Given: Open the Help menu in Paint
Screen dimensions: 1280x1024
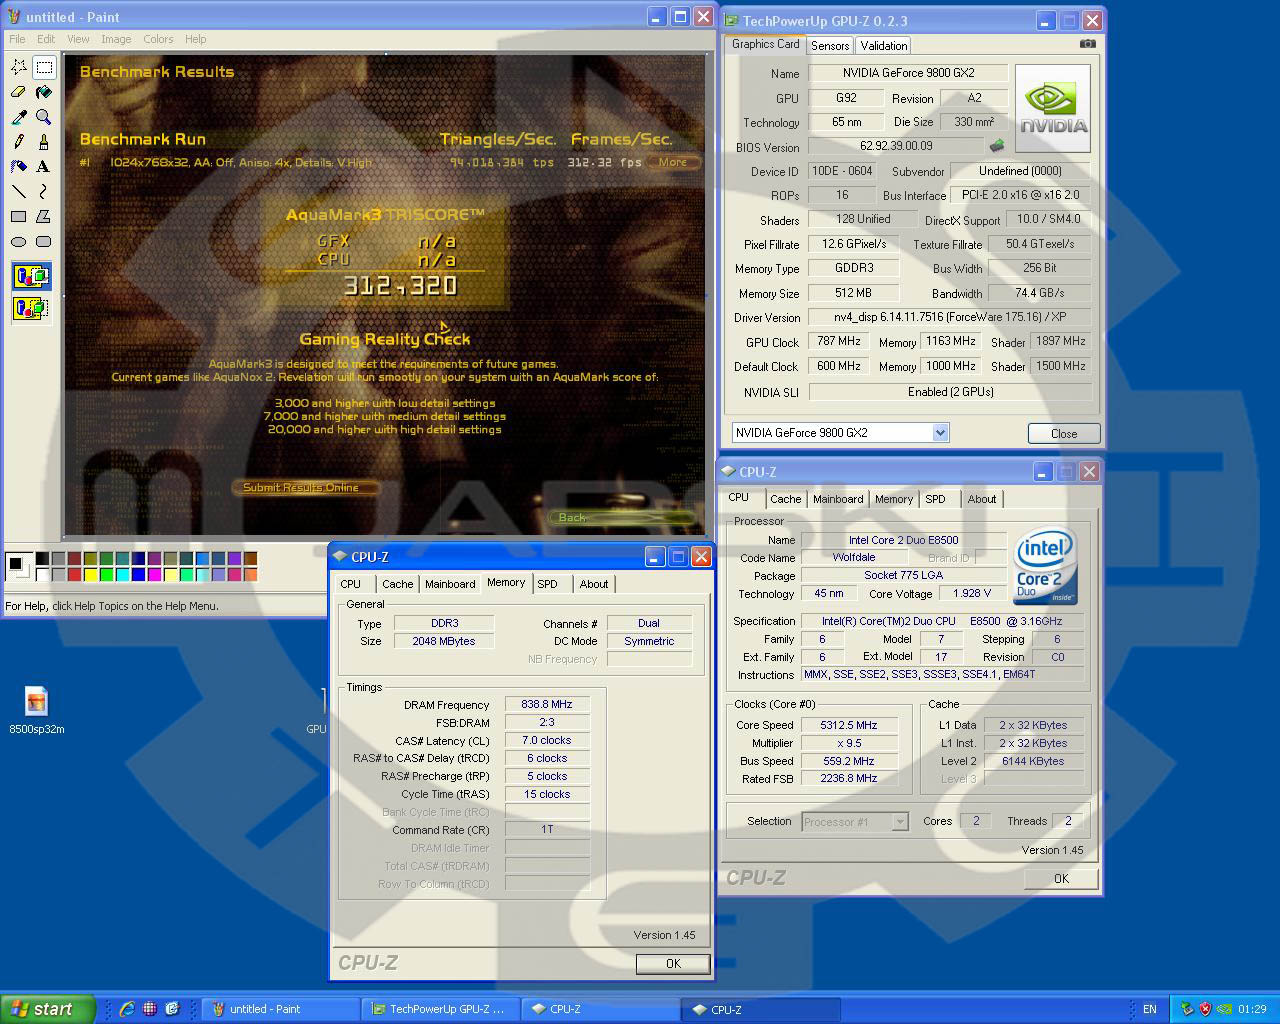Looking at the screenshot, I should click(196, 39).
